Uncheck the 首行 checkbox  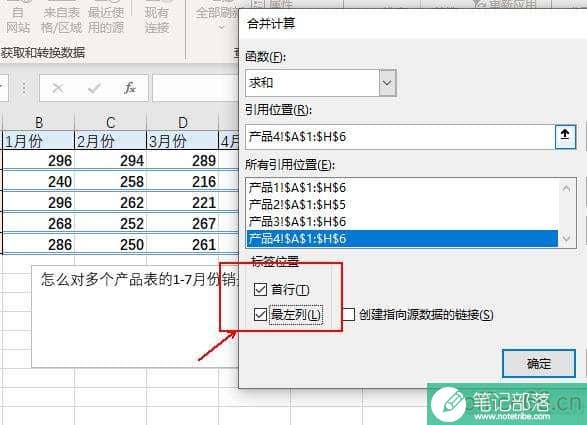(x=260, y=289)
